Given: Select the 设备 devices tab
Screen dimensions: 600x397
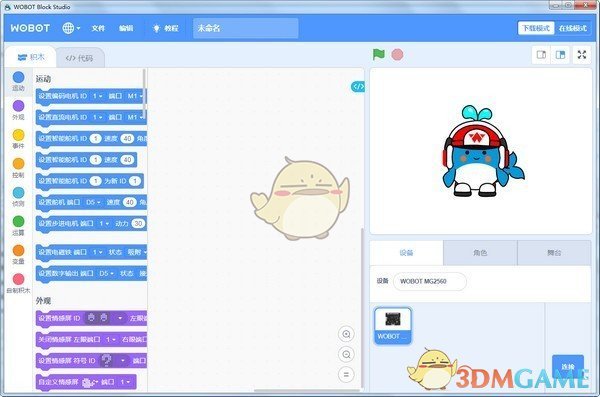Looking at the screenshot, I should pos(406,253).
